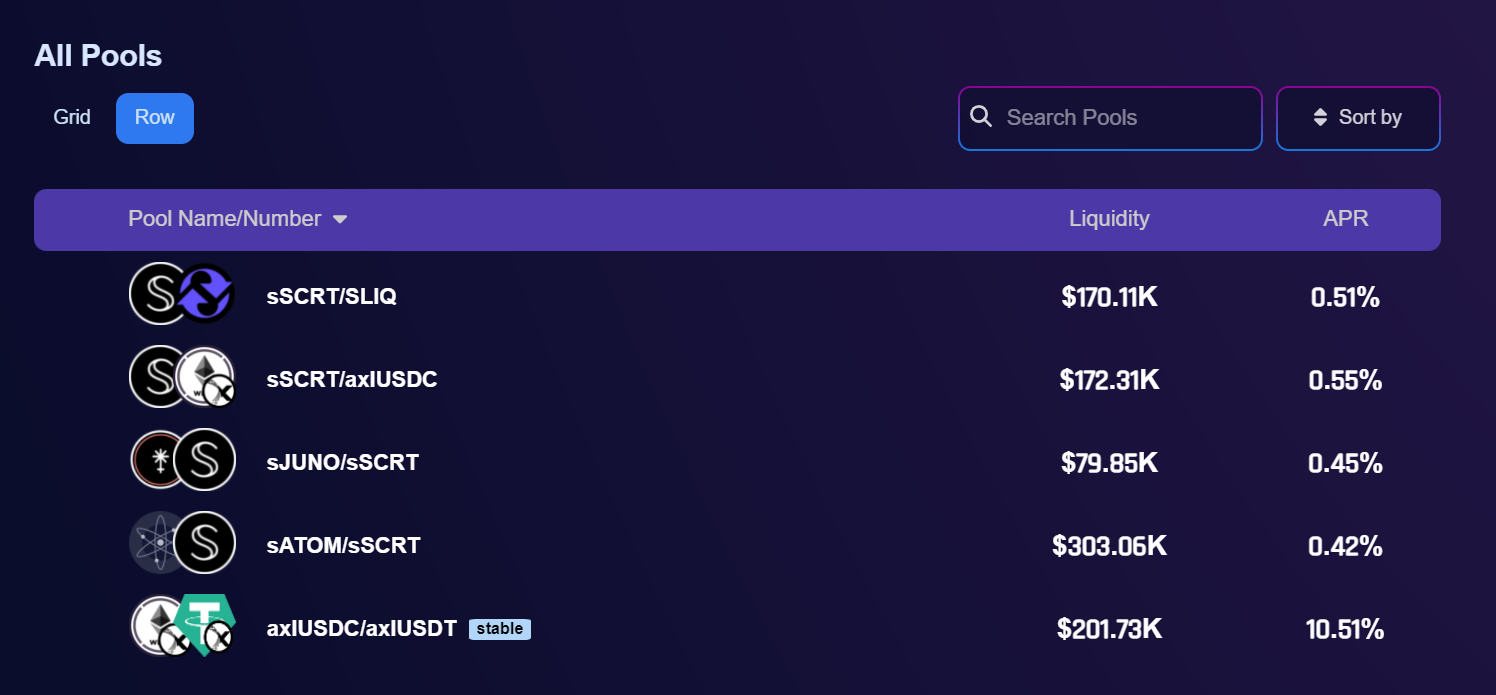
Task: Click the sATOM token icon
Action: pyautogui.click(x=159, y=543)
